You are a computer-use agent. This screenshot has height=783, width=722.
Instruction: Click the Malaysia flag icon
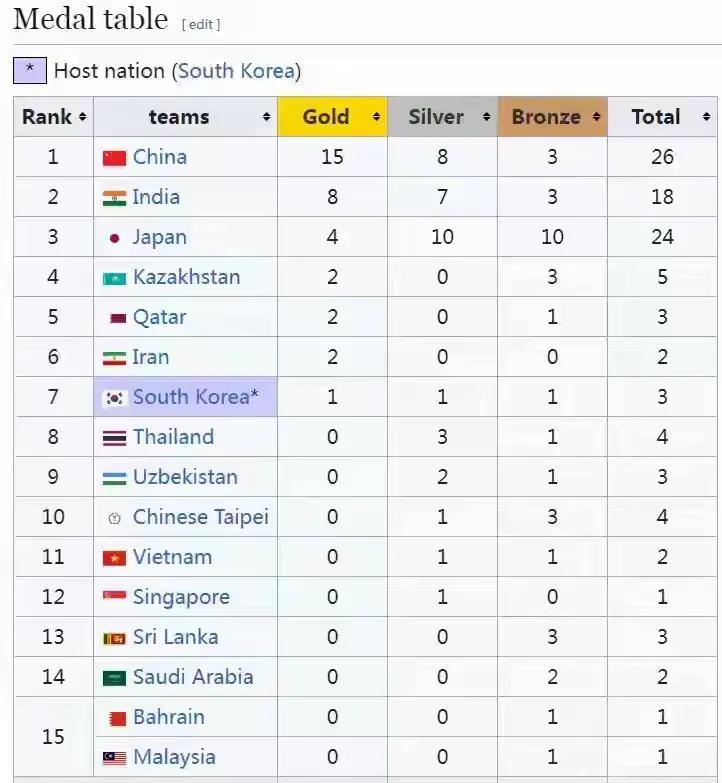114,758
